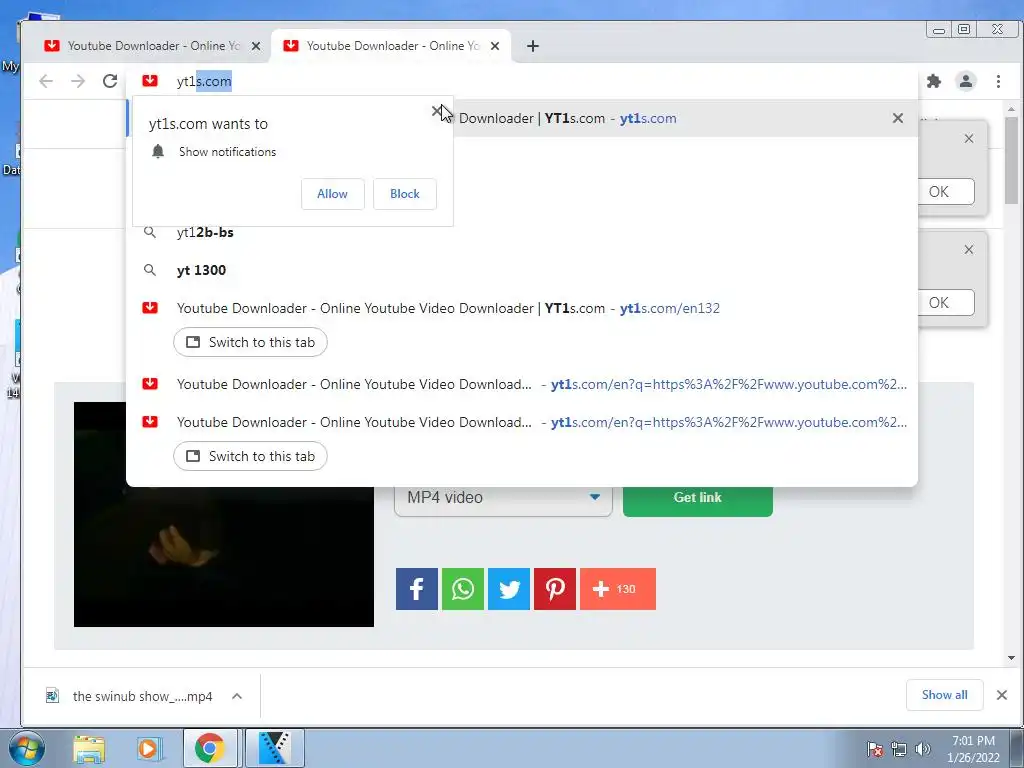Click Show all downloads

coord(944,695)
